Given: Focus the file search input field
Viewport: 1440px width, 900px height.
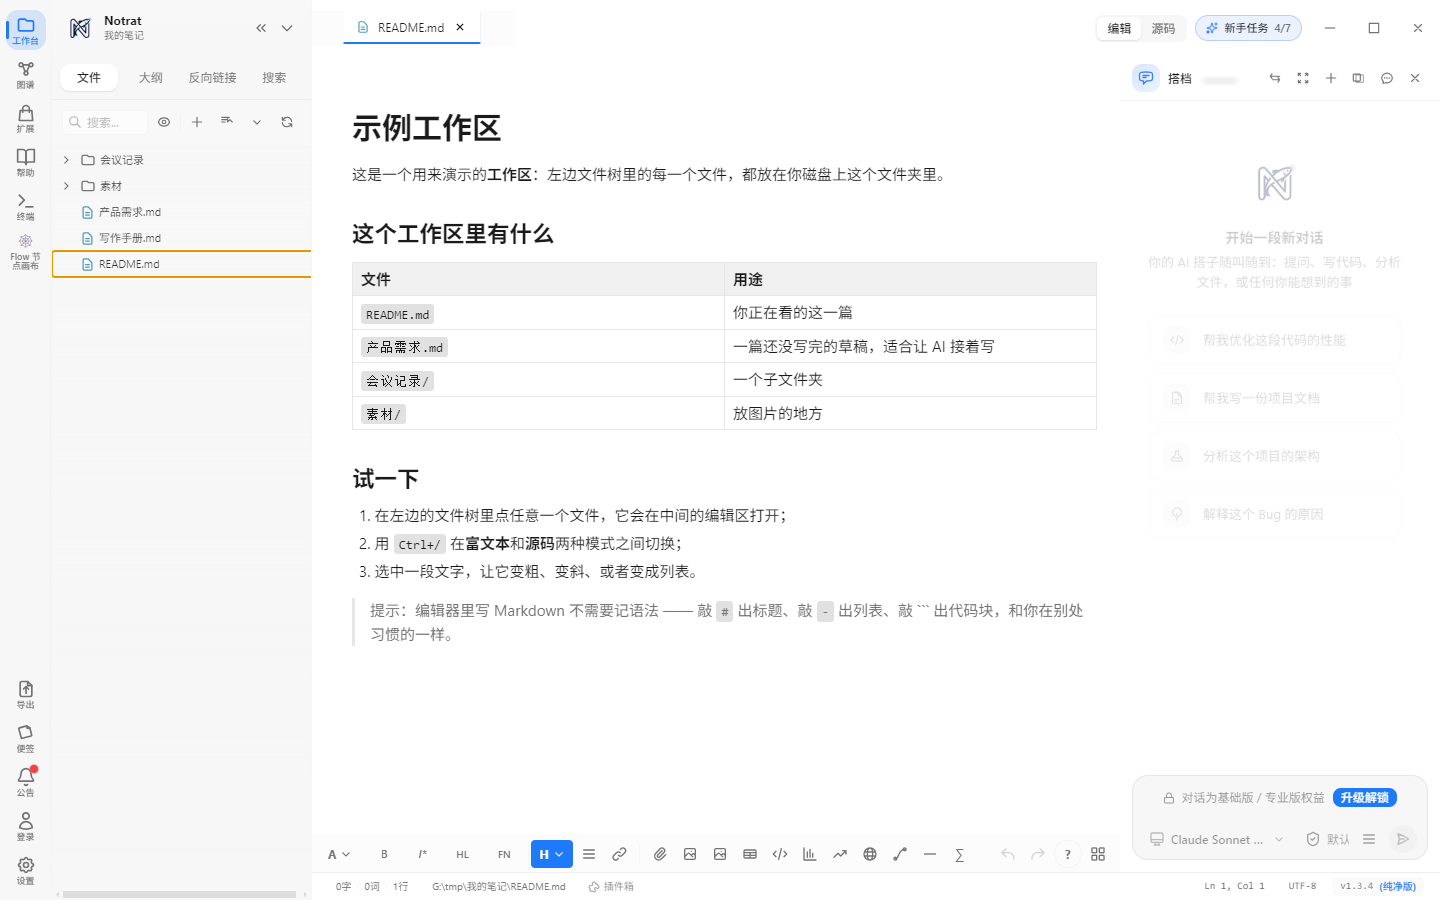Looking at the screenshot, I should pyautogui.click(x=105, y=122).
